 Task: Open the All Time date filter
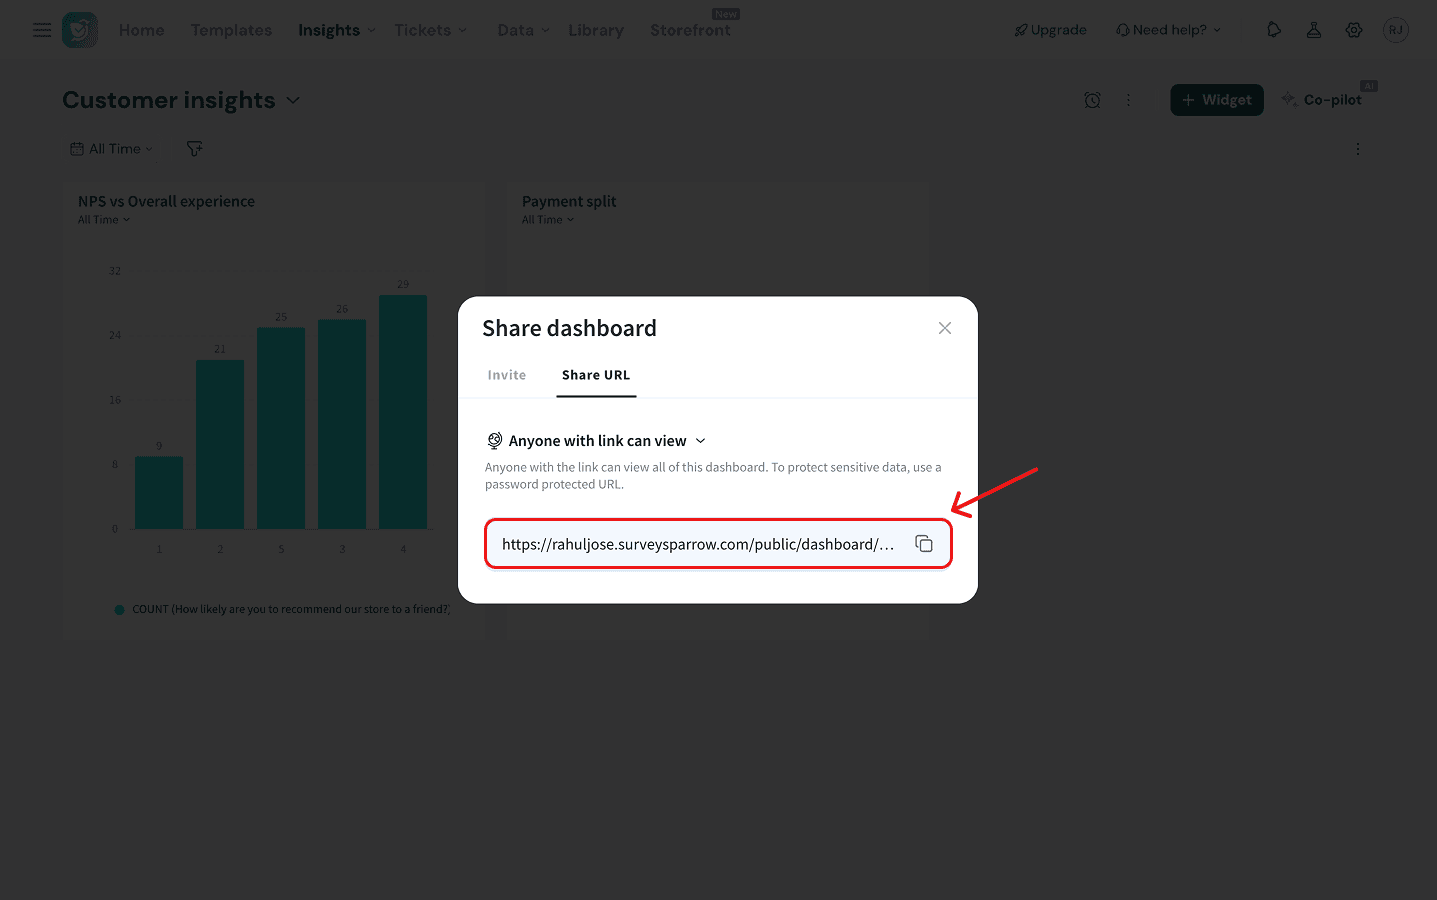click(x=112, y=149)
